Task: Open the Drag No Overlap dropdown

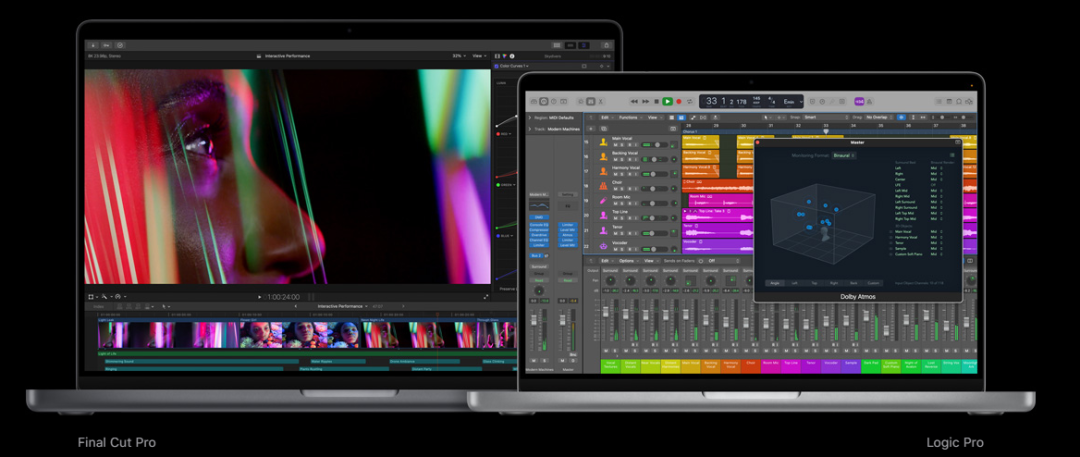Action: [878, 117]
